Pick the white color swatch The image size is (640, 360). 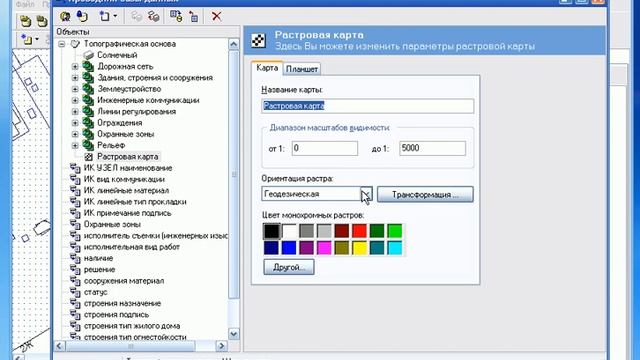(289, 231)
